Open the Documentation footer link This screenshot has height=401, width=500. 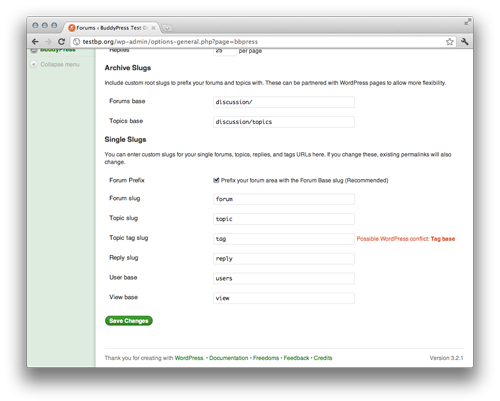click(229, 358)
